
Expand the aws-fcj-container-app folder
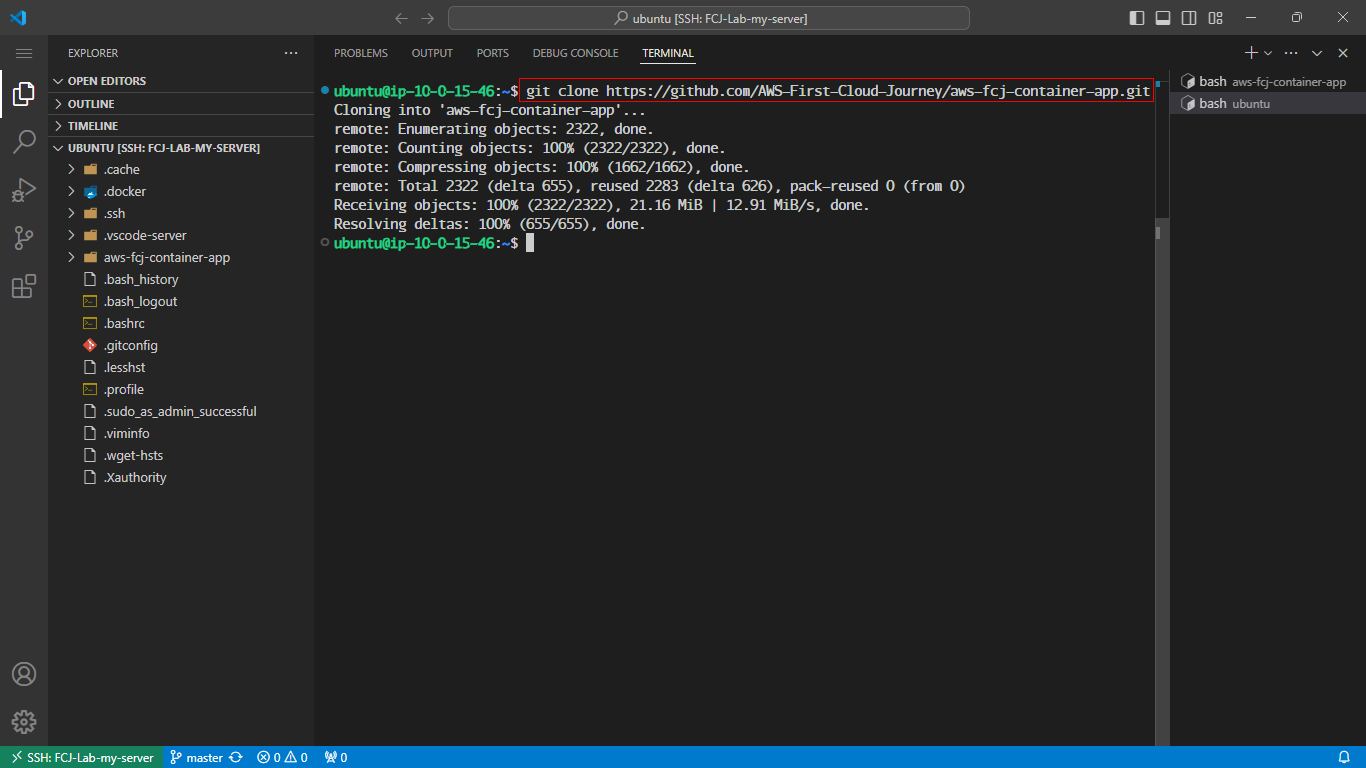[x=181, y=257]
